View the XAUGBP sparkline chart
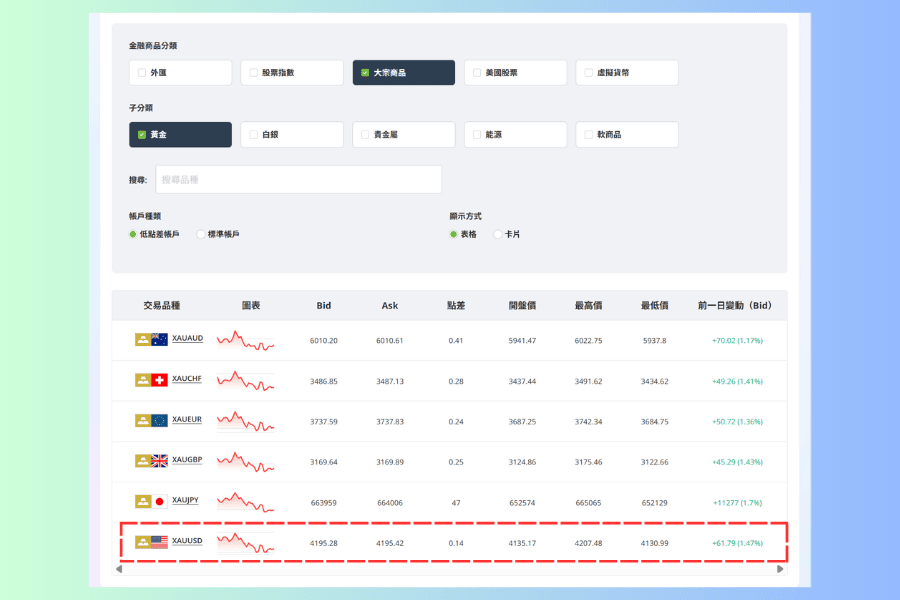Screen dimensions: 900x600 246,462
